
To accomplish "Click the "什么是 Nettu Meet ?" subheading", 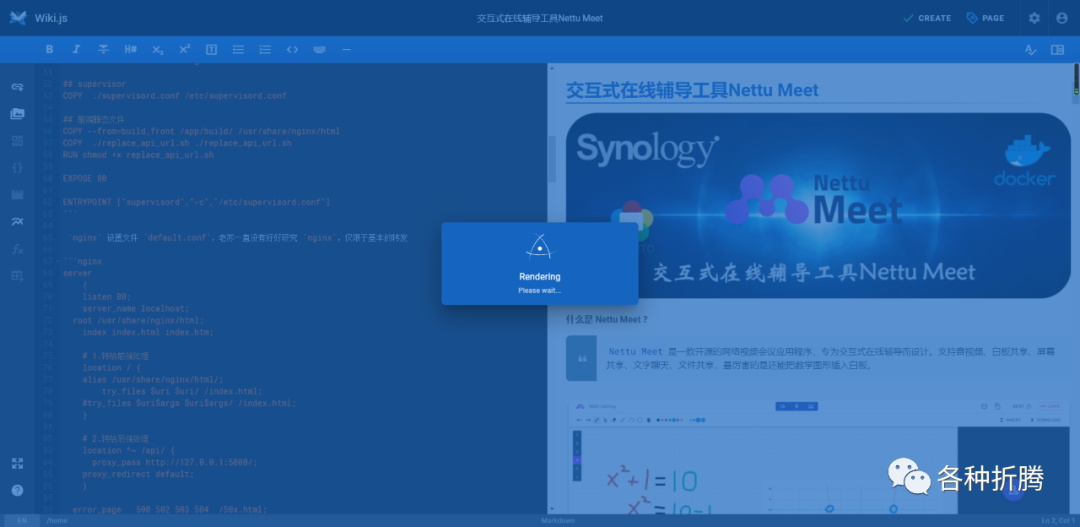I will pos(607,320).
